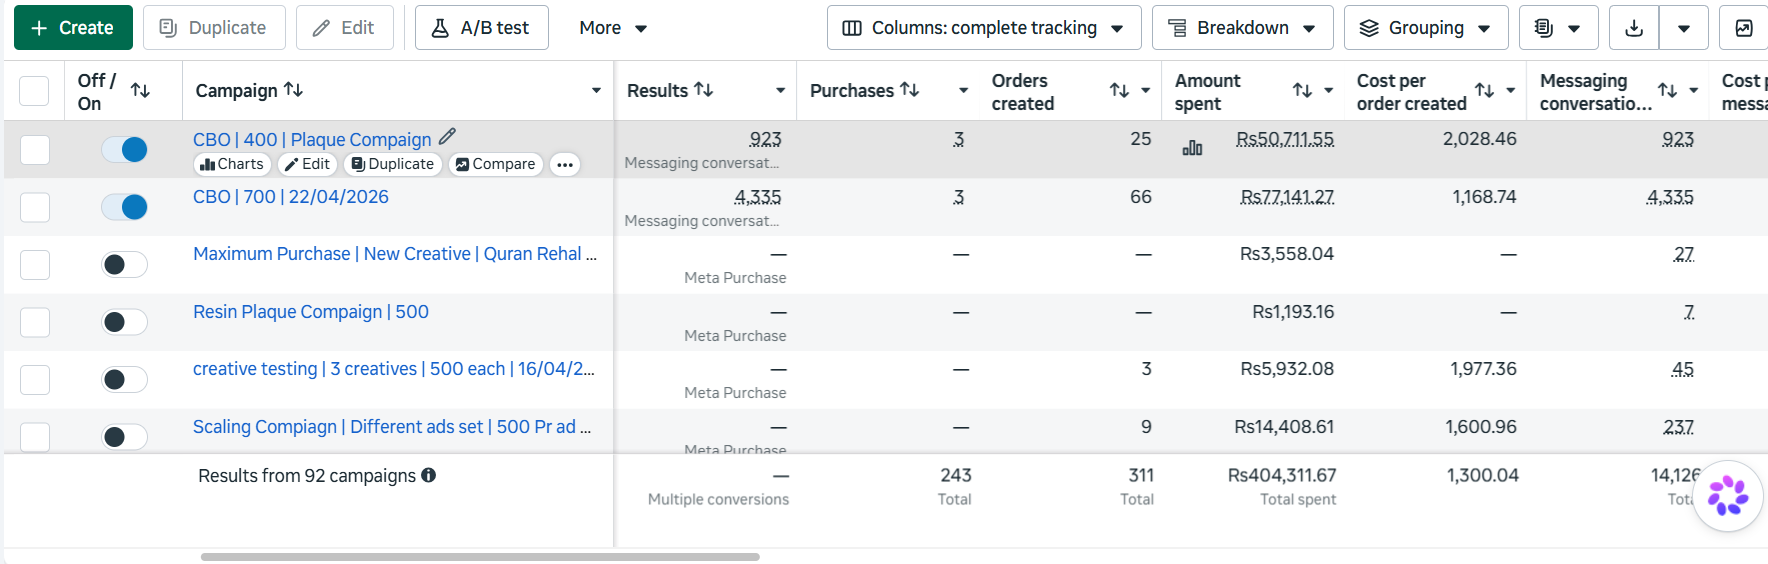This screenshot has height=564, width=1768.
Task: Click Rs77,141.27 amount spent
Action: pyautogui.click(x=1287, y=197)
